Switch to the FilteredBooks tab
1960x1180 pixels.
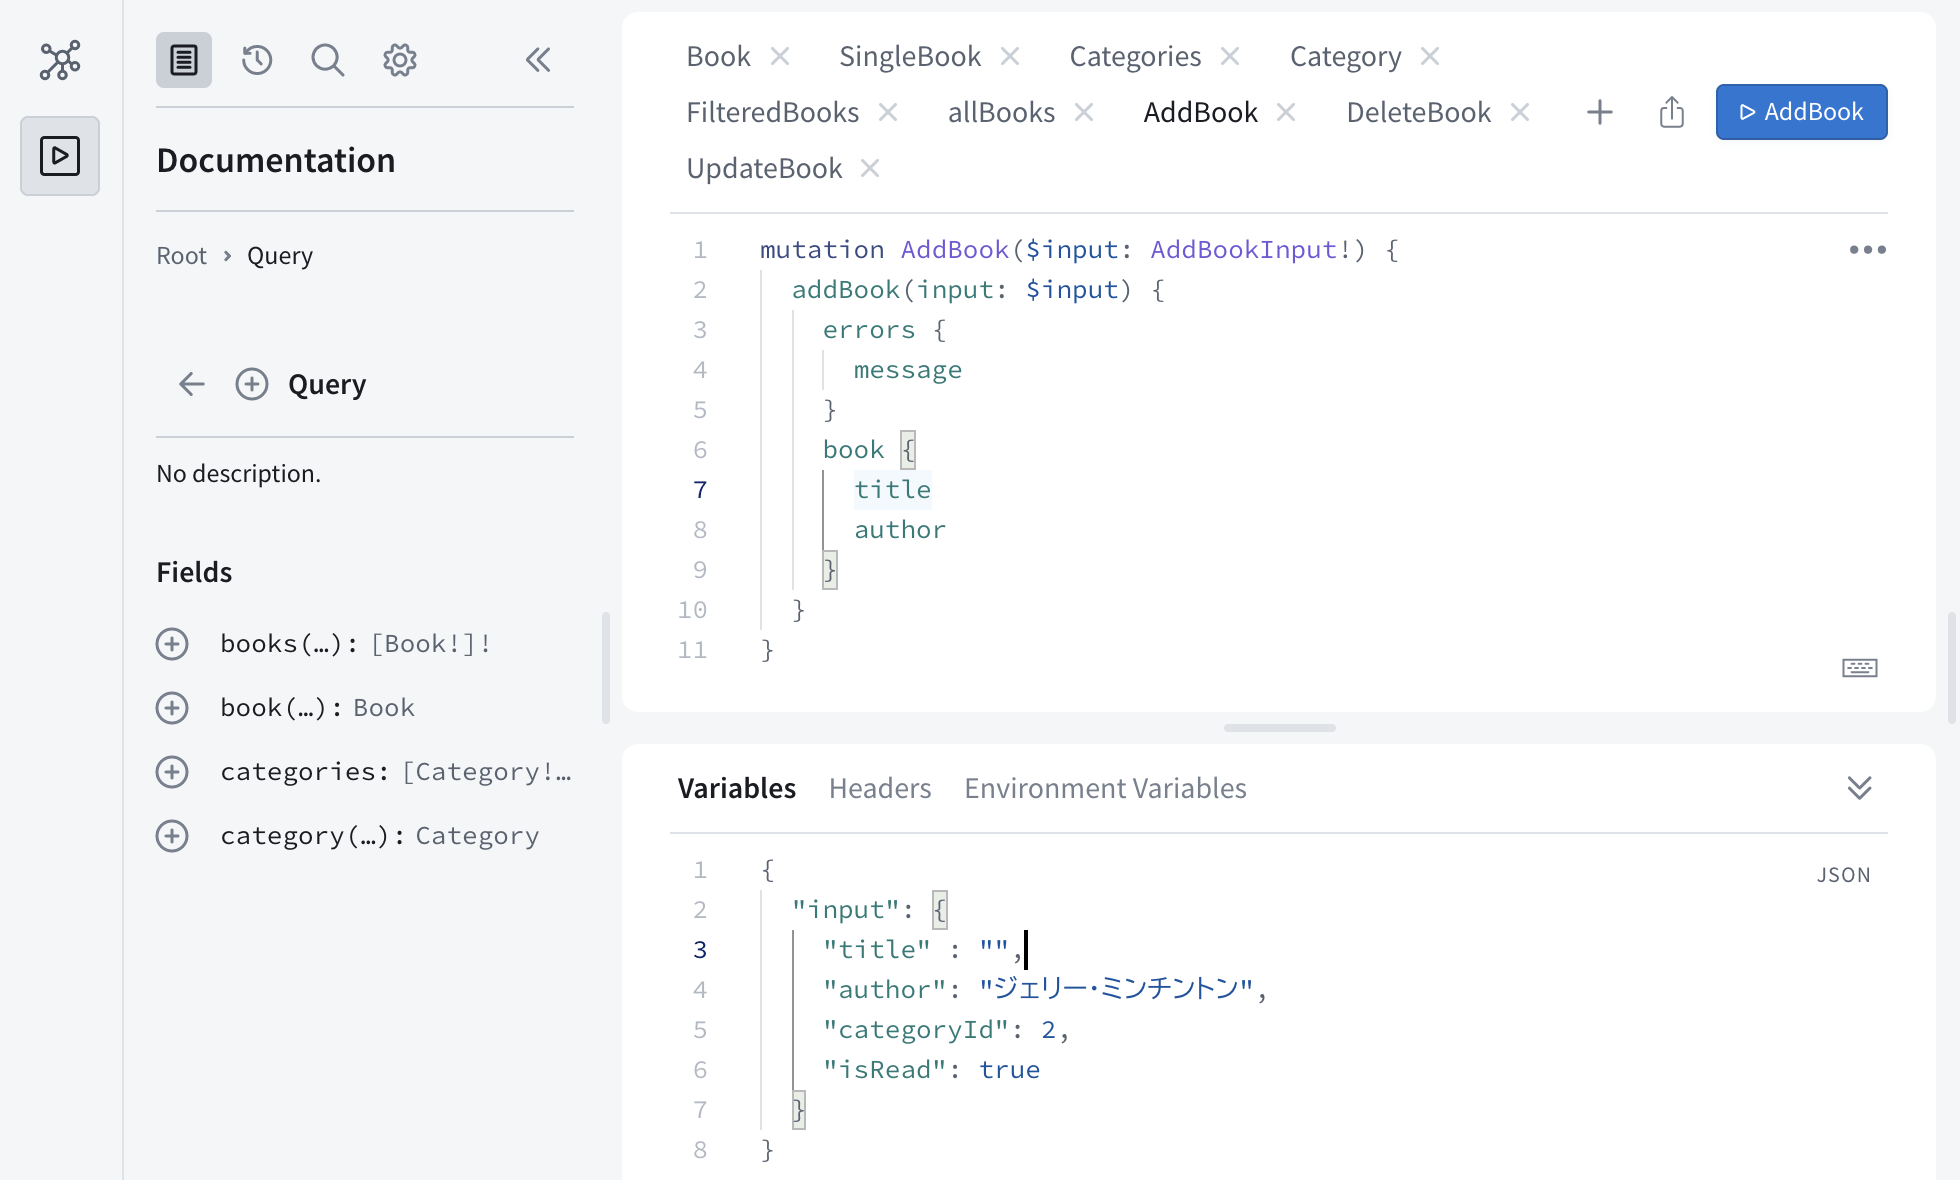(x=772, y=113)
